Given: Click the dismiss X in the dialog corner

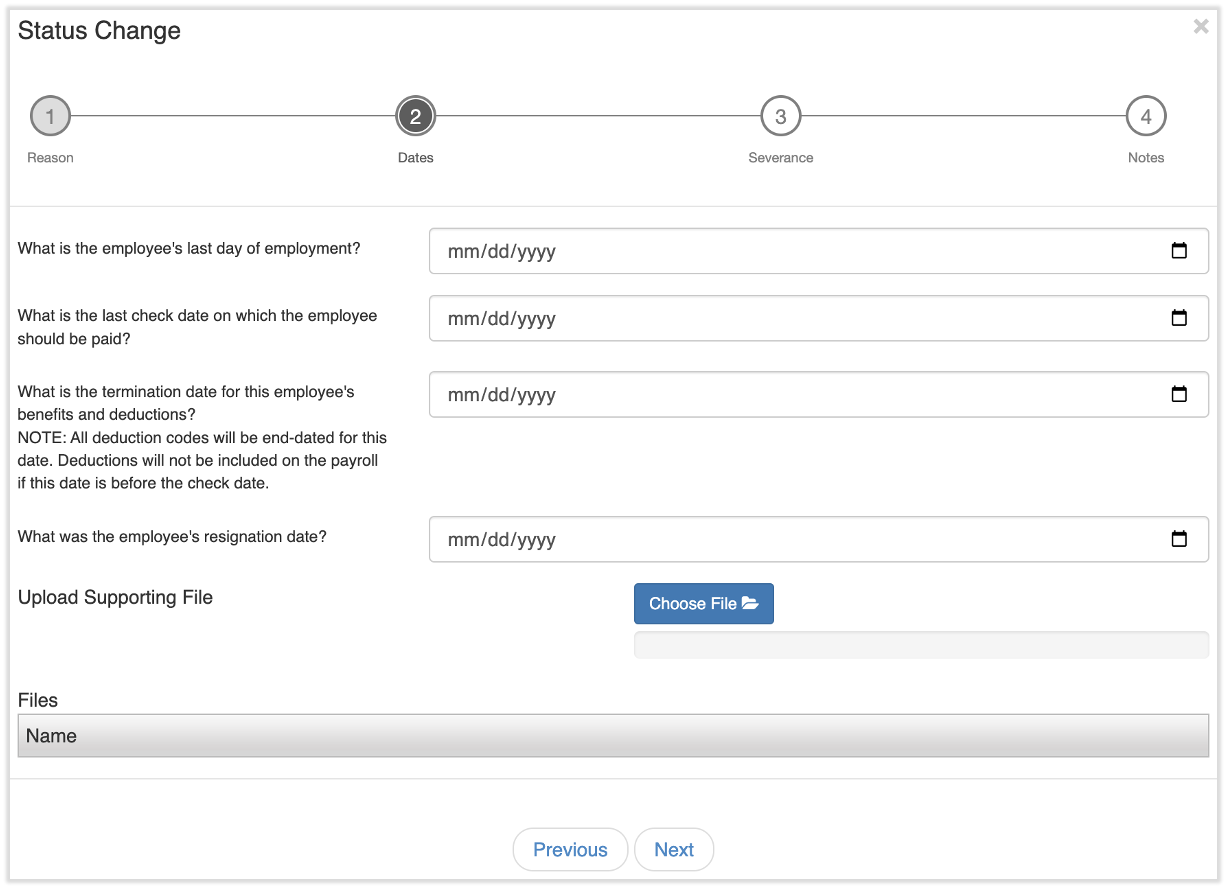Looking at the screenshot, I should point(1200,26).
